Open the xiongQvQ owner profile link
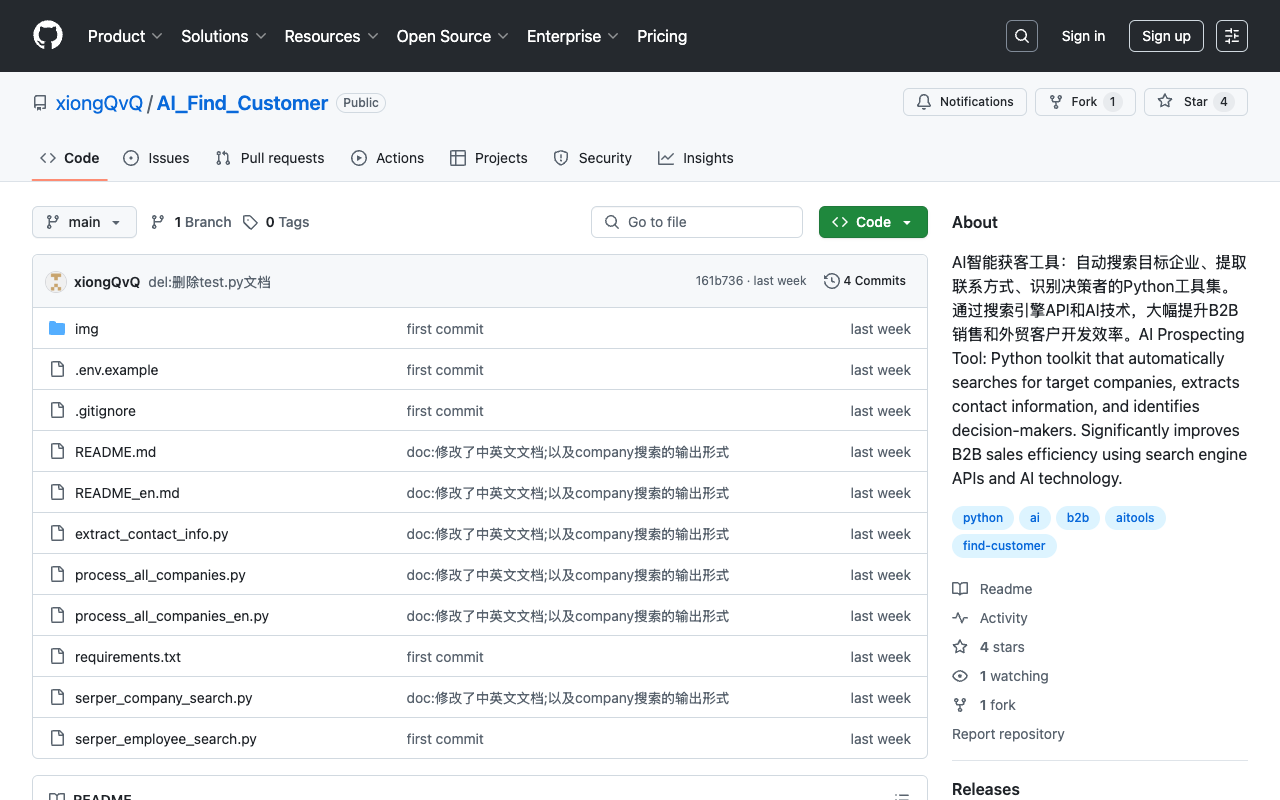This screenshot has height=800, width=1280. [x=99, y=103]
